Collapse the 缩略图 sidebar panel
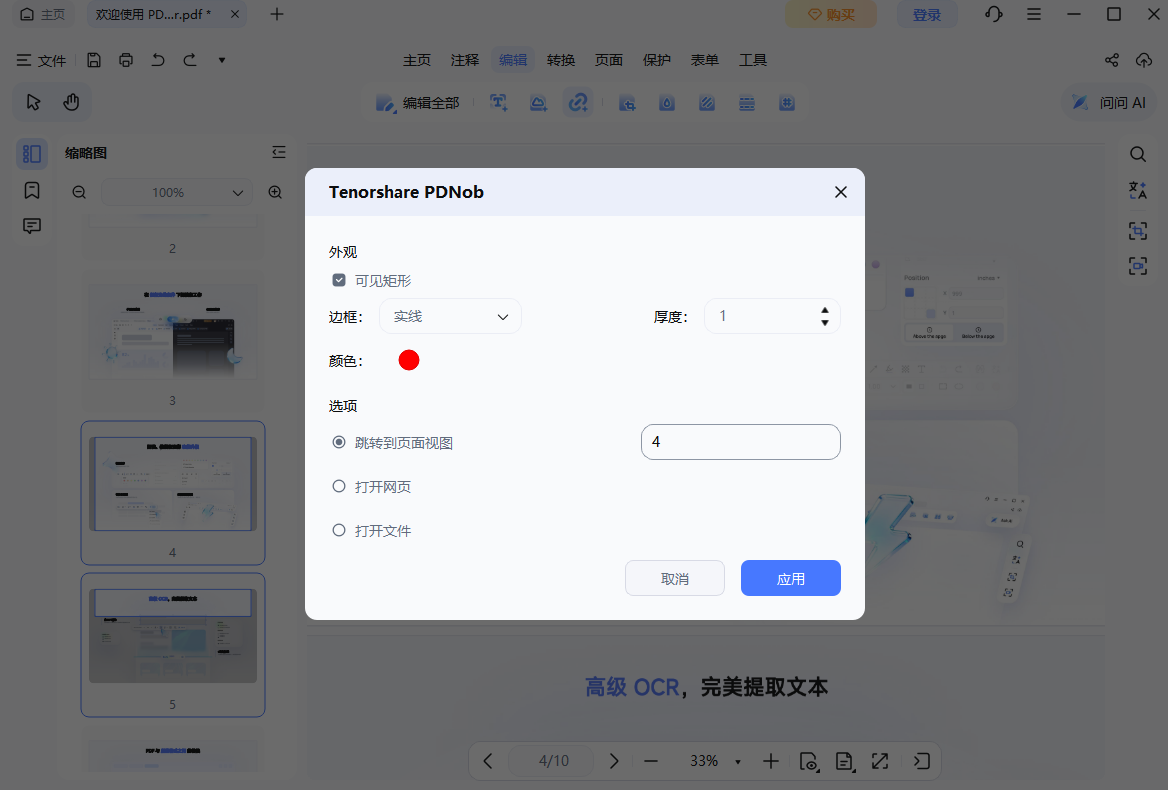 coord(279,153)
